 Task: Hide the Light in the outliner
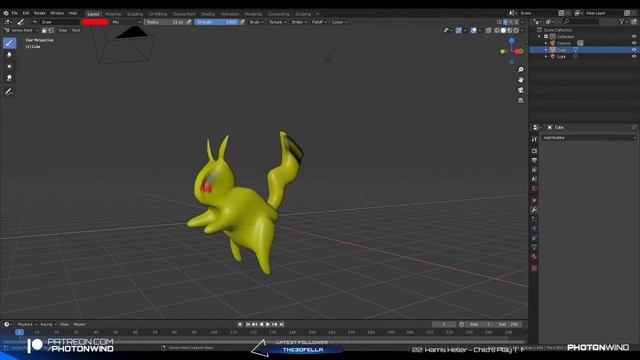[634, 56]
